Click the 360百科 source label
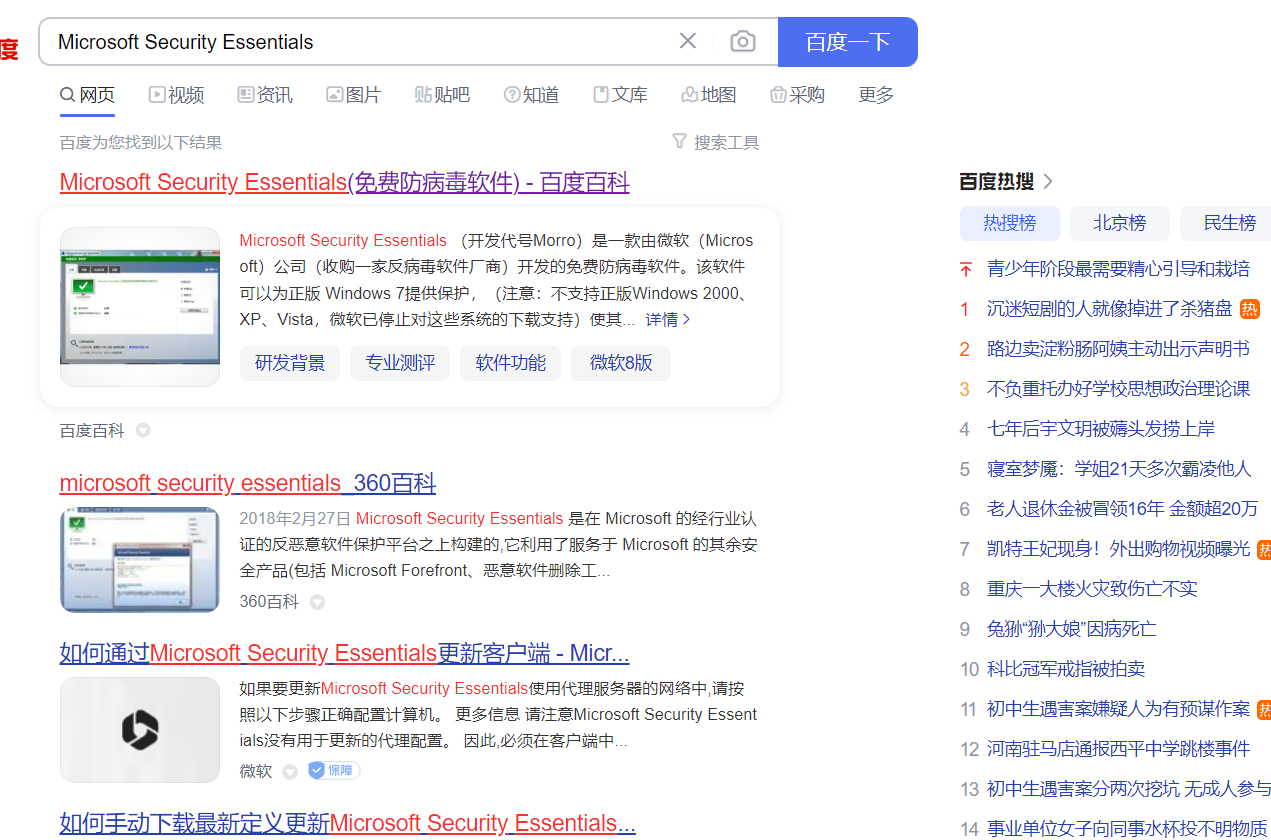This screenshot has height=840, width=1271. point(269,602)
